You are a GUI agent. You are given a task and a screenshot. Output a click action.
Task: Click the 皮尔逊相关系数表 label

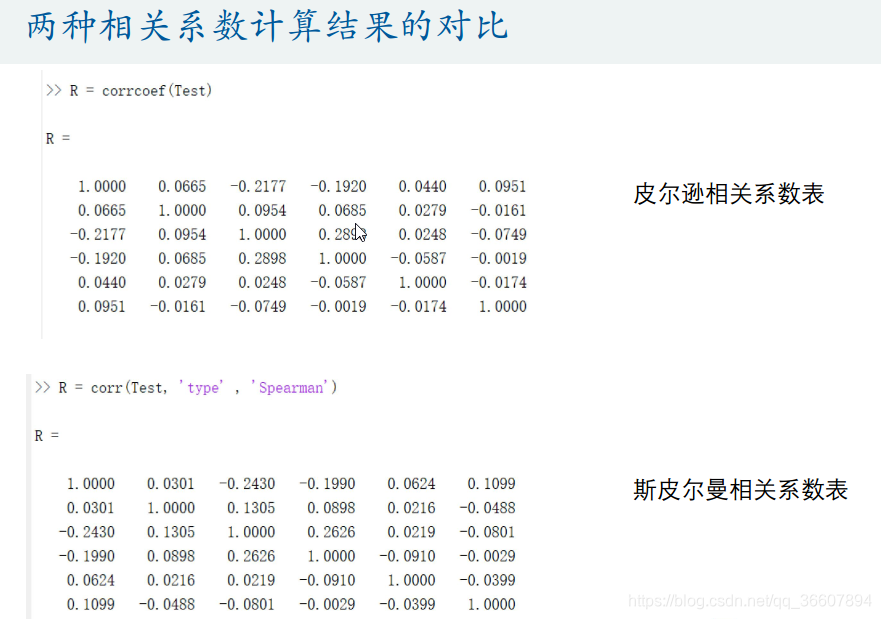(x=729, y=194)
